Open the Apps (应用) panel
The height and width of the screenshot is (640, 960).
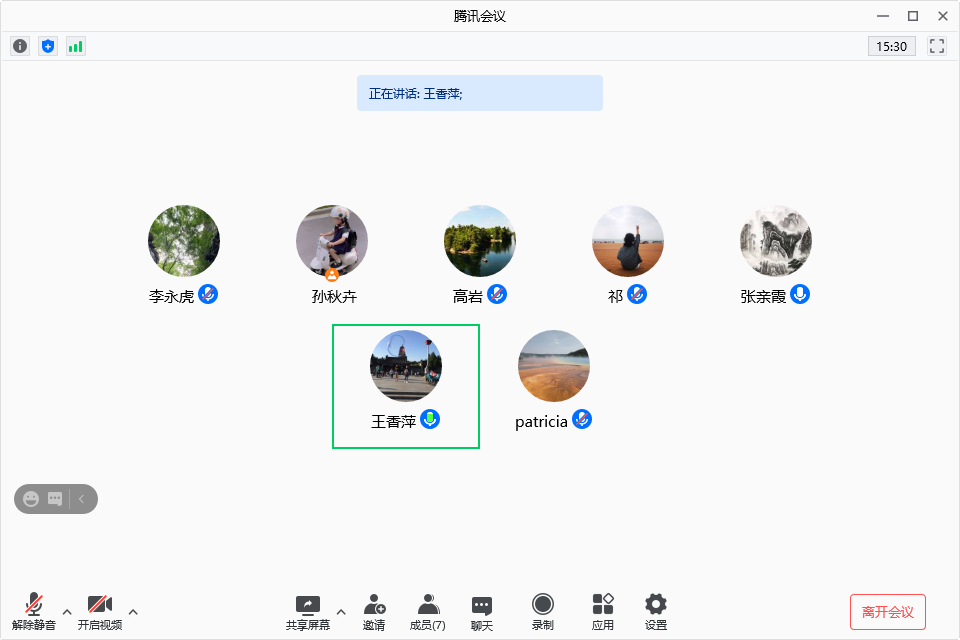pyautogui.click(x=603, y=610)
